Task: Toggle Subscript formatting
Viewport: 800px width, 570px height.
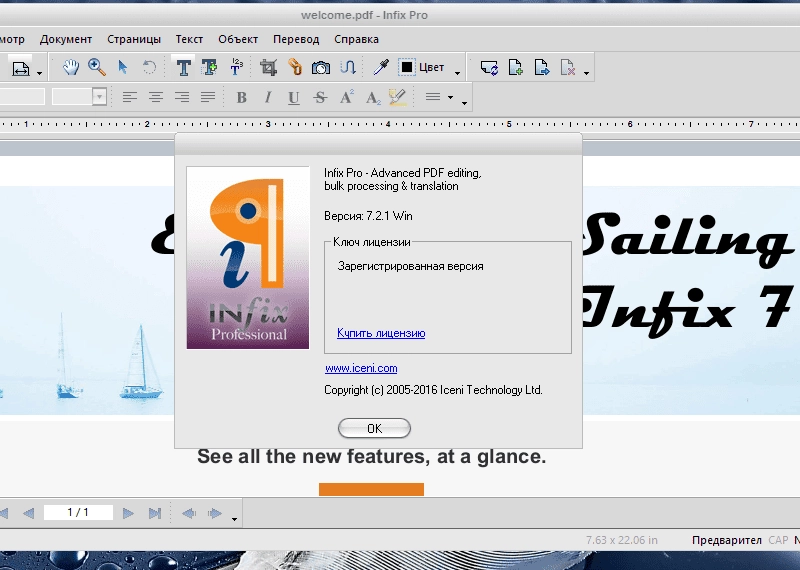Action: pos(373,97)
